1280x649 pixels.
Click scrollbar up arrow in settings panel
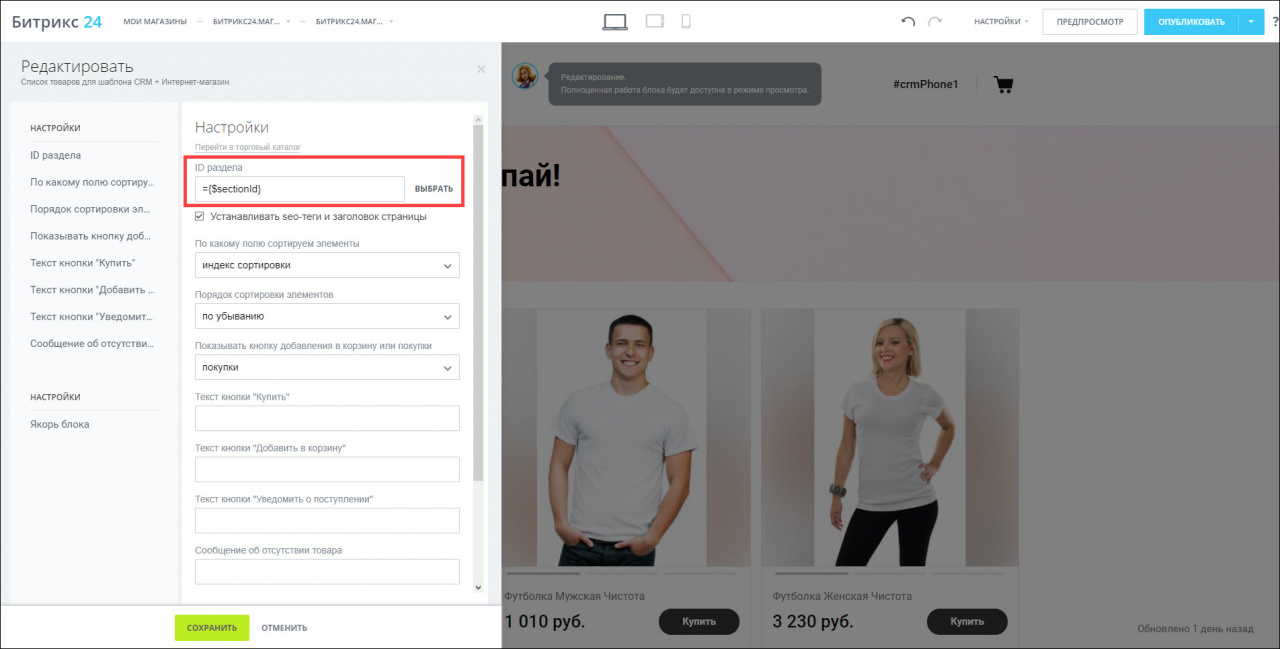478,119
